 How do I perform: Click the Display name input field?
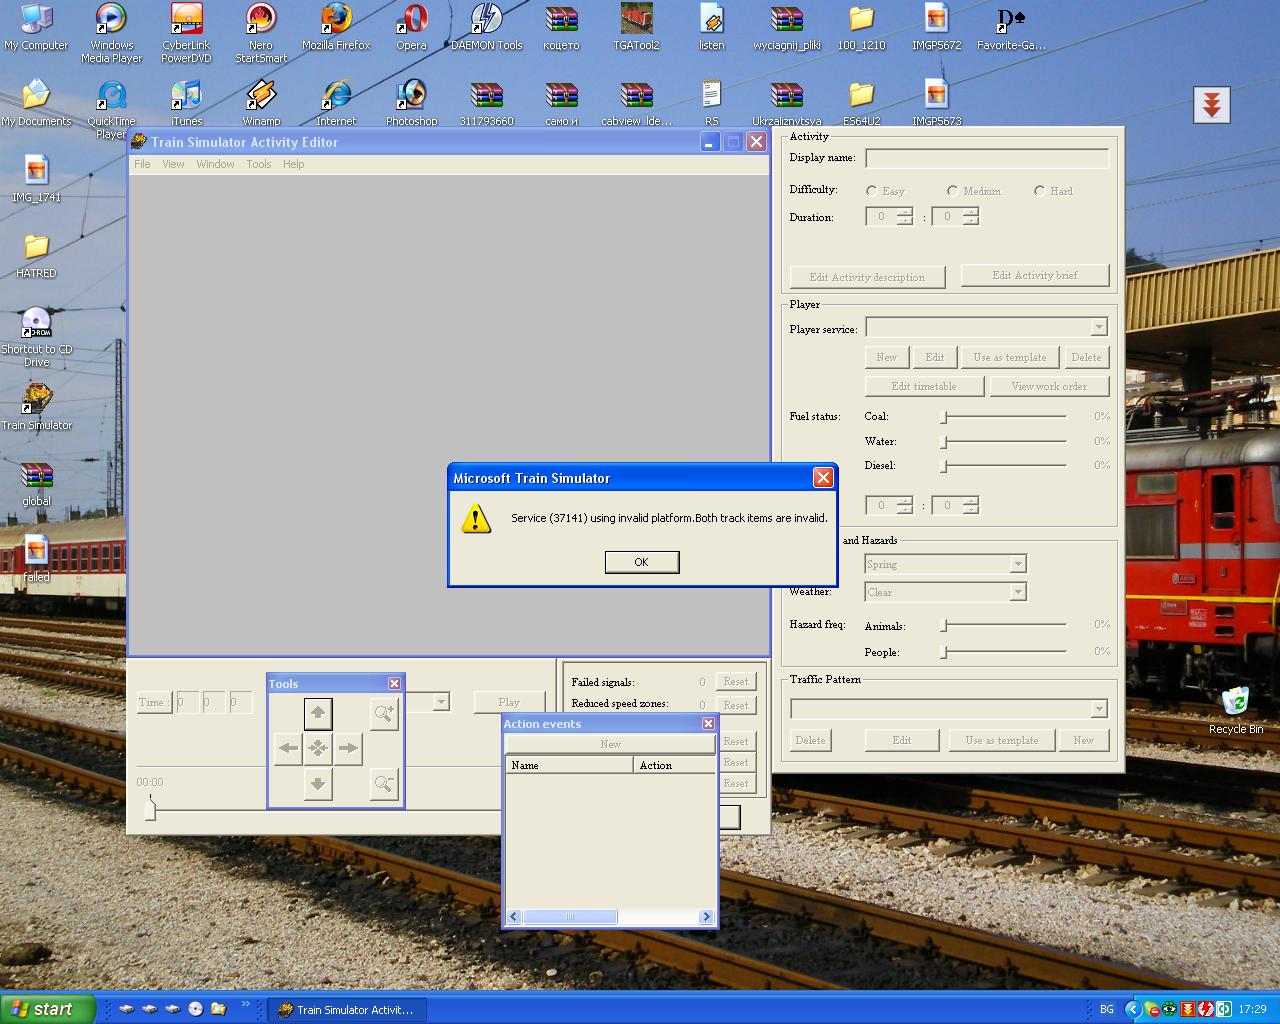coord(987,158)
